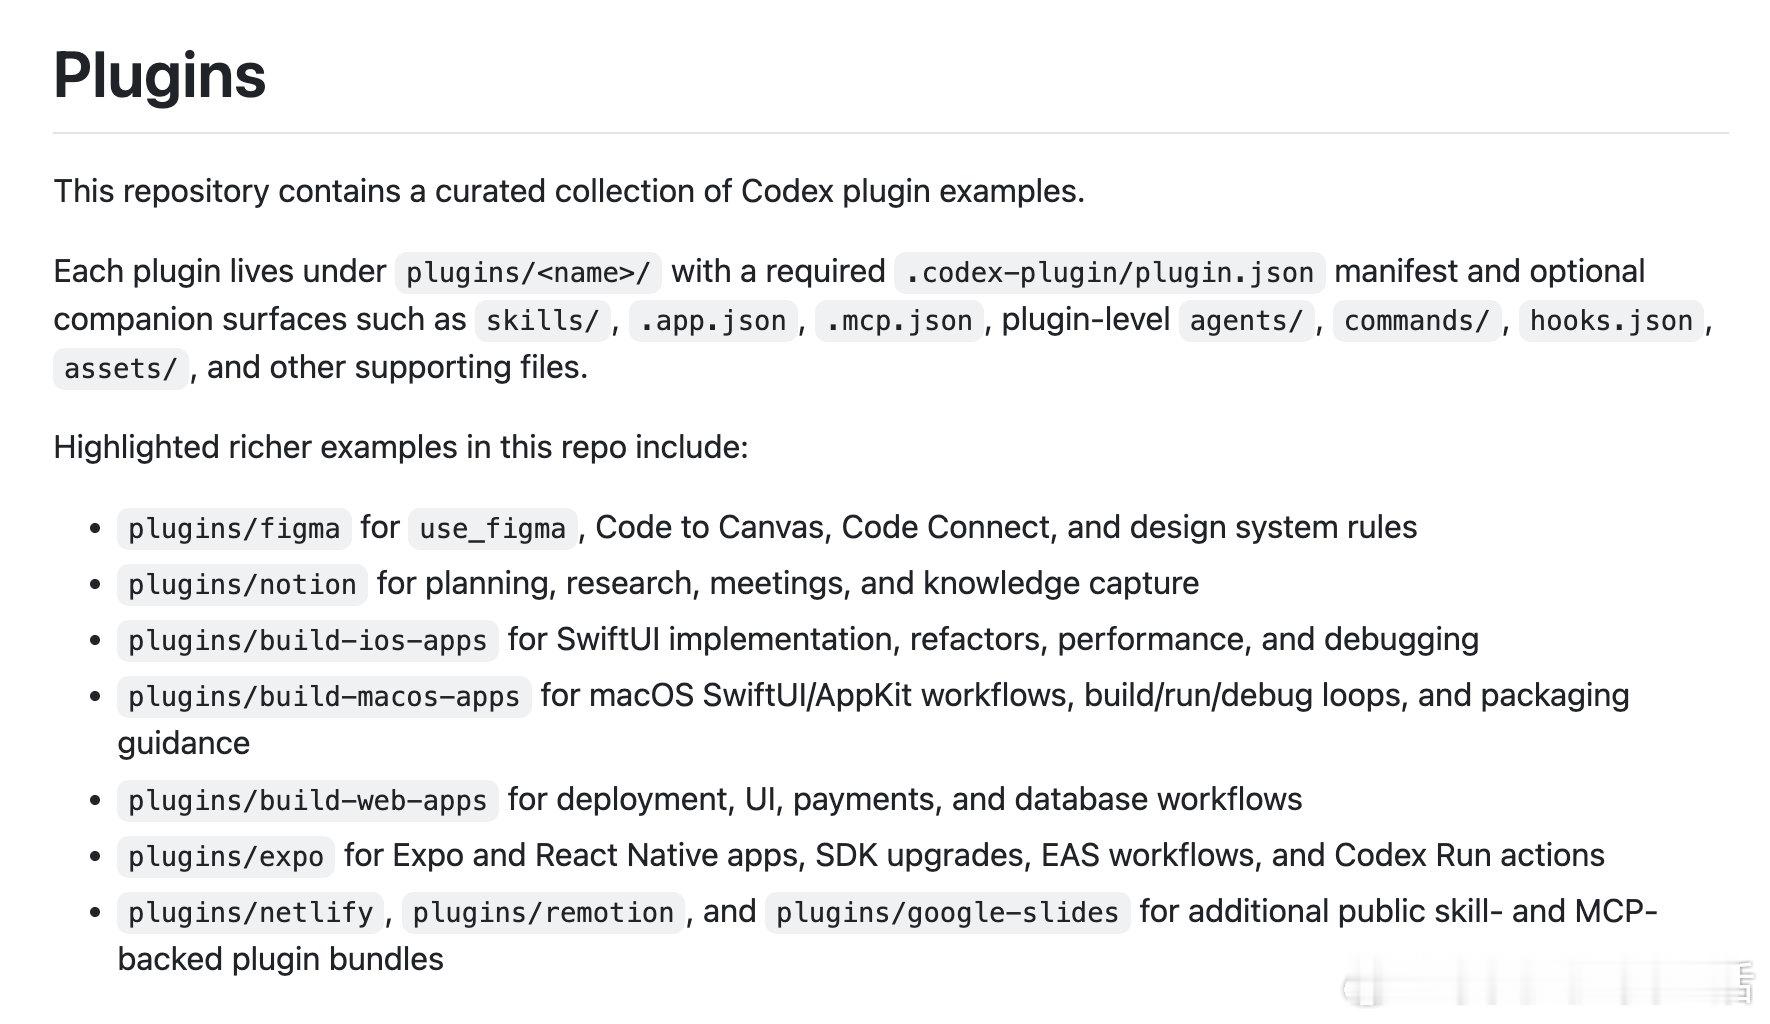Viewport: 1770px width, 1024px height.
Task: Click the plugins/netlify code label
Action: [250, 912]
